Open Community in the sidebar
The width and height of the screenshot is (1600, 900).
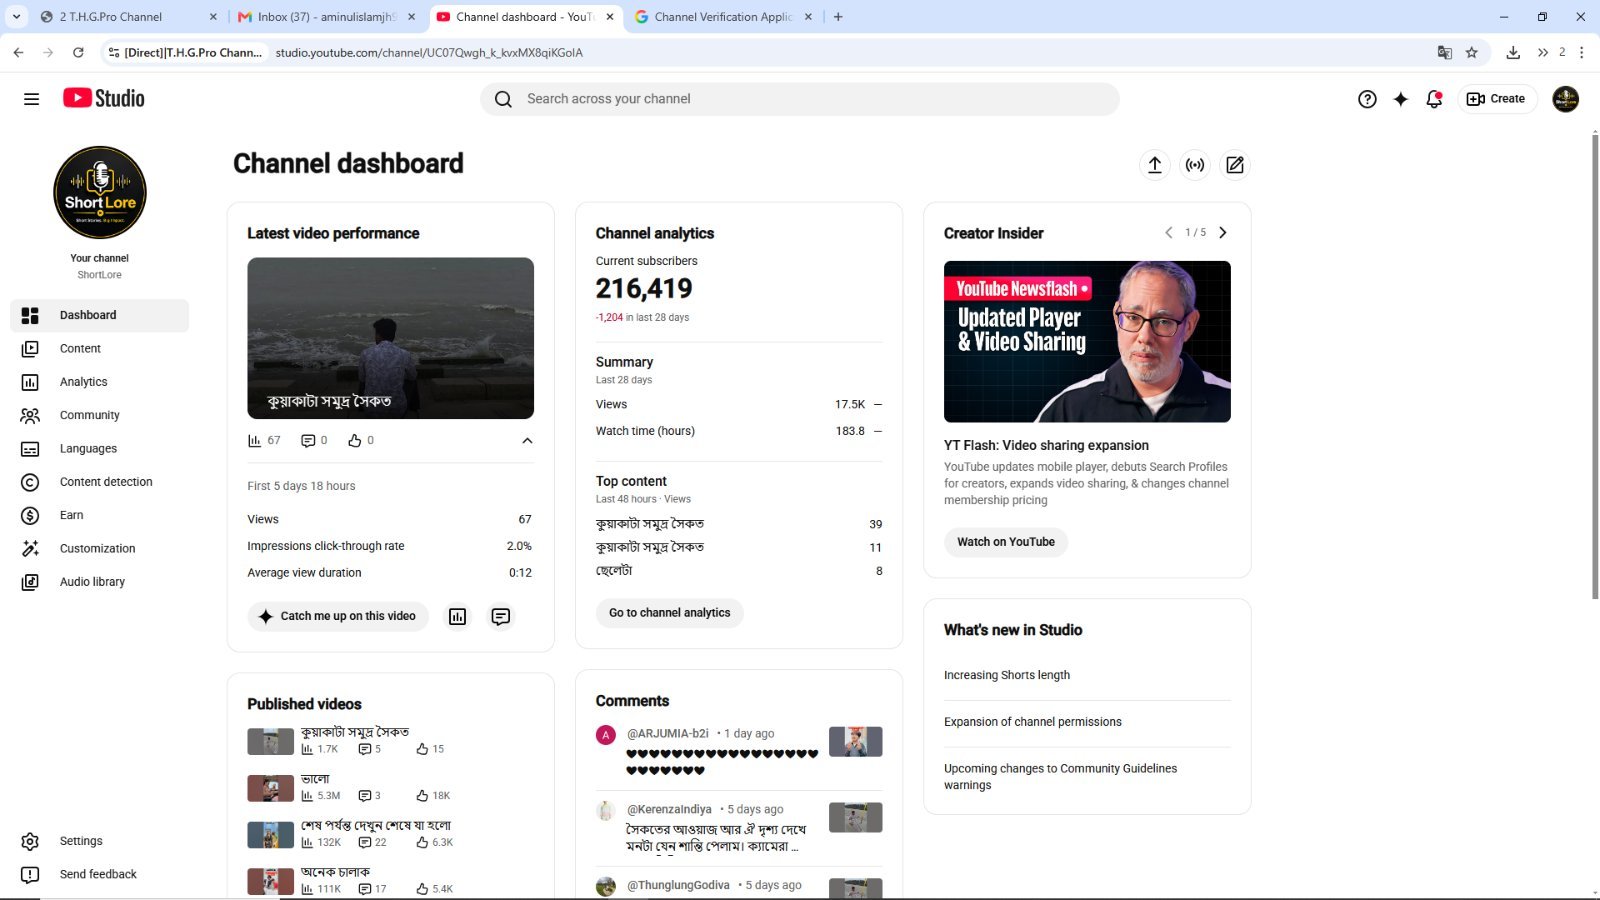(x=99, y=415)
